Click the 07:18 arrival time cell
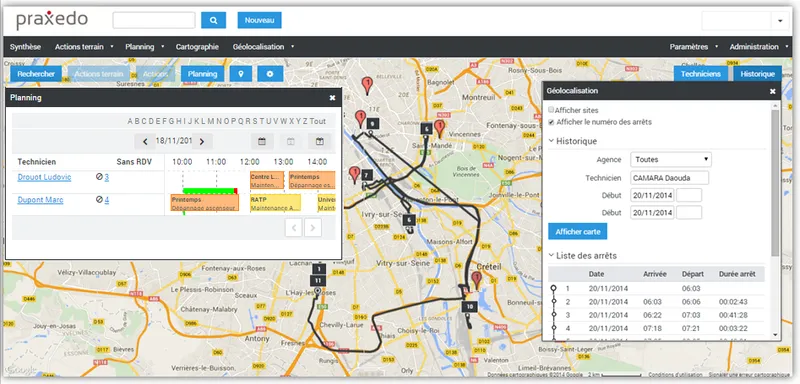800x384 pixels. (653, 328)
